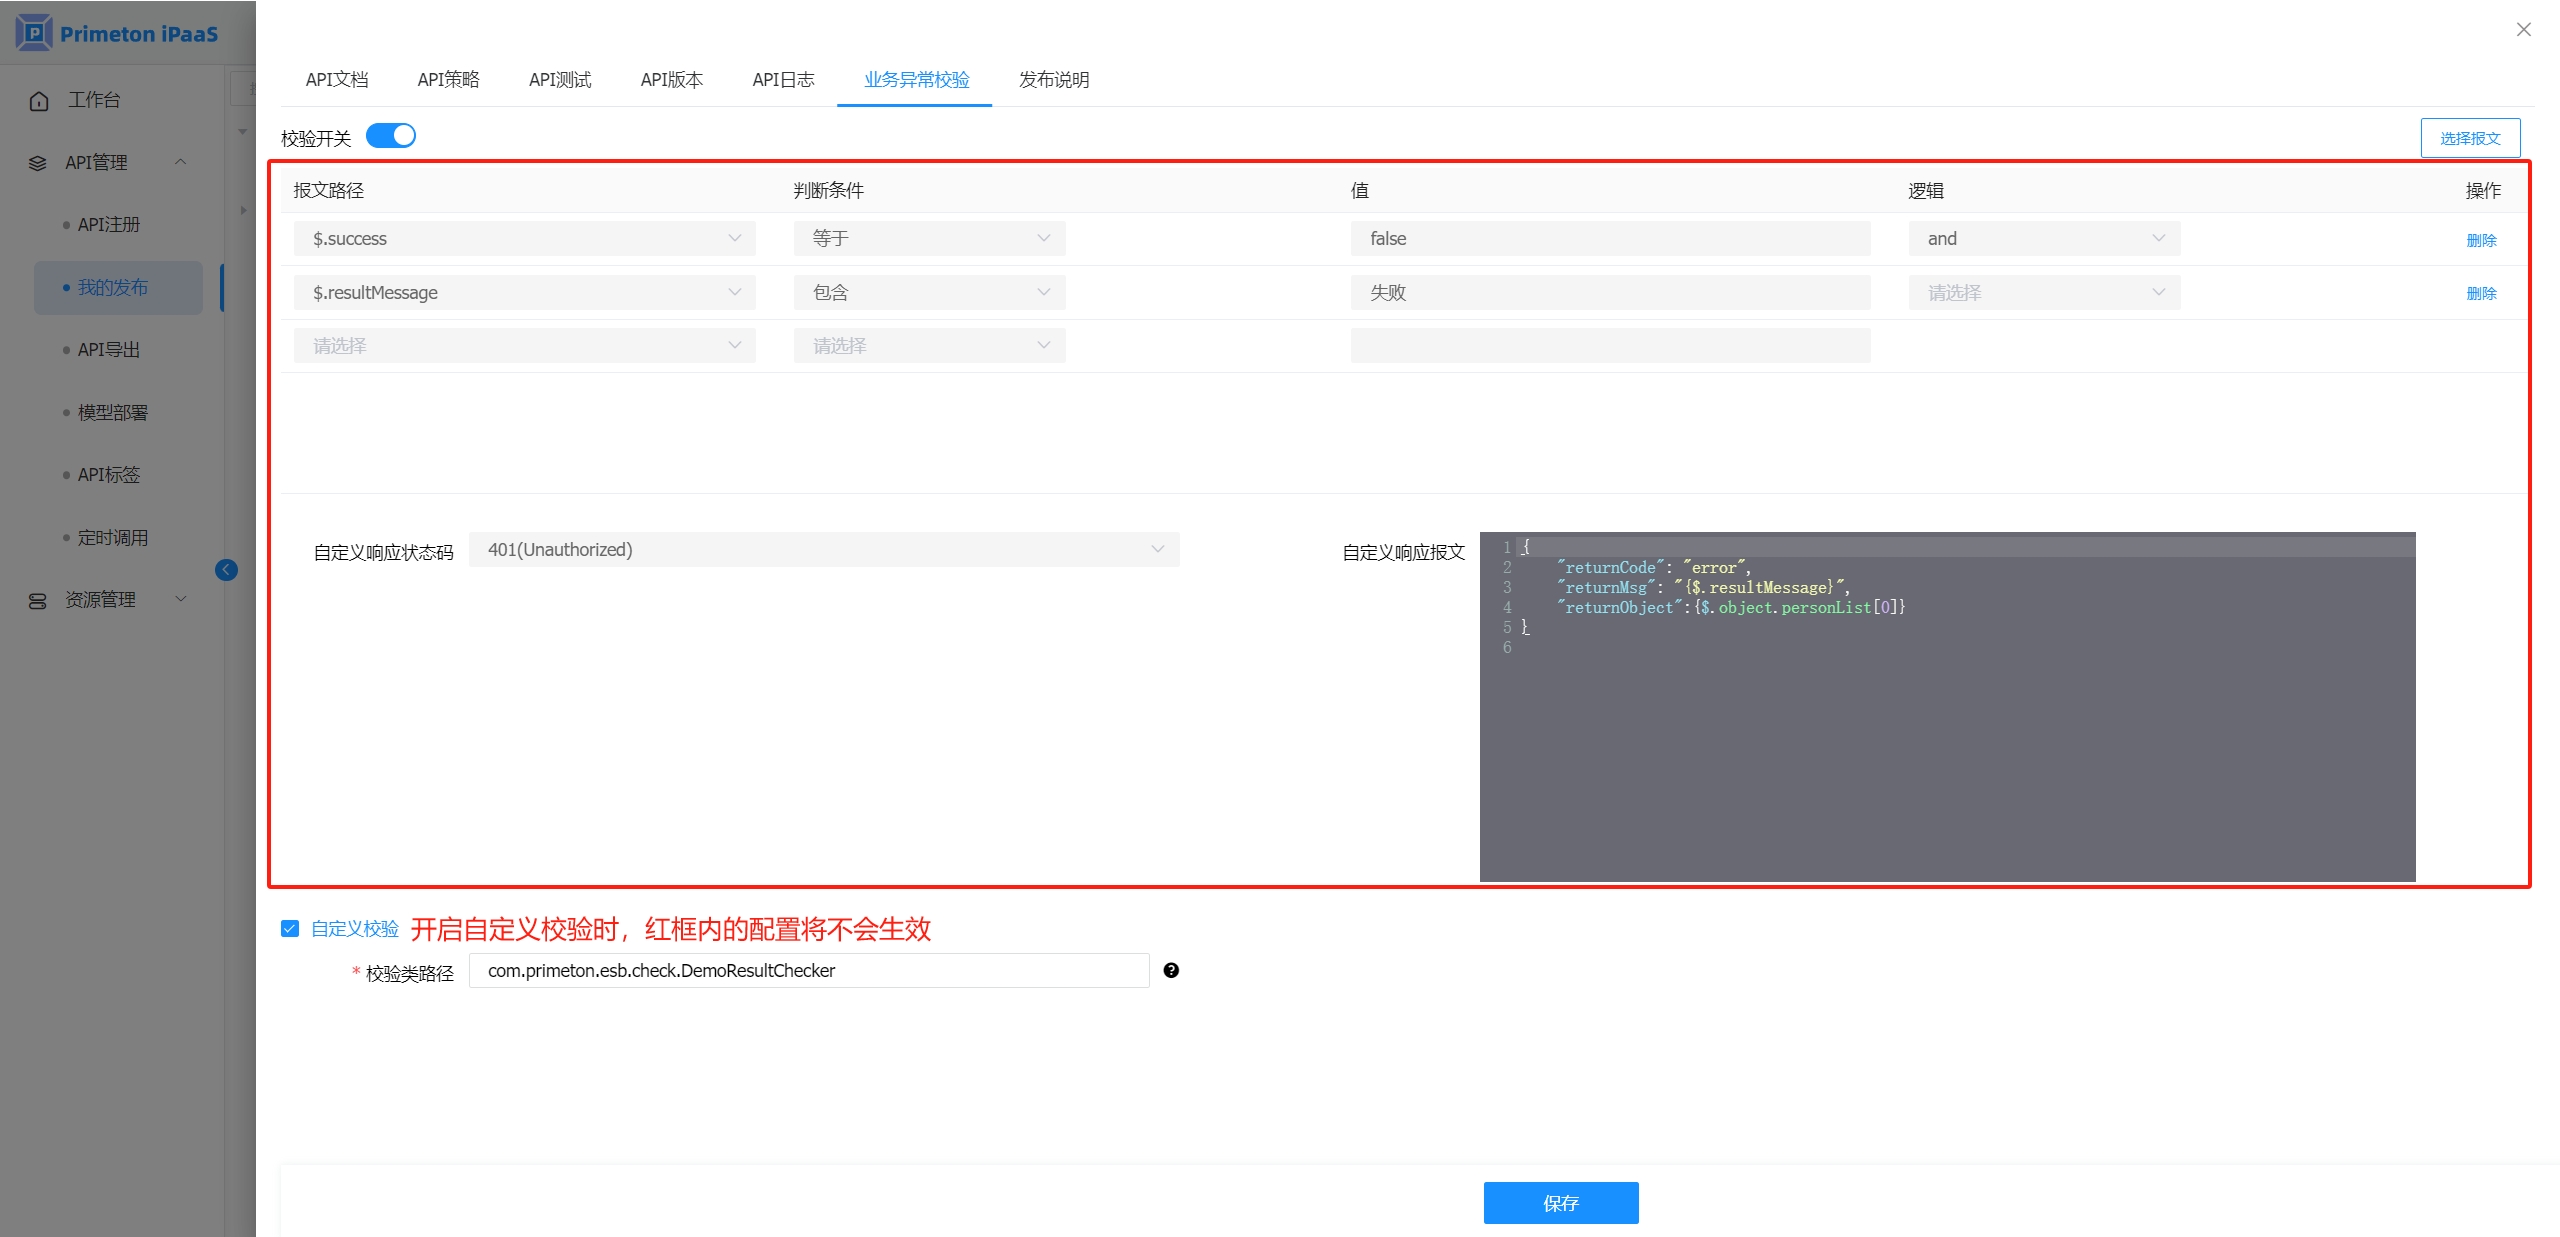Click the 校验类路径 input field
The width and height of the screenshot is (2560, 1237).
tap(808, 971)
